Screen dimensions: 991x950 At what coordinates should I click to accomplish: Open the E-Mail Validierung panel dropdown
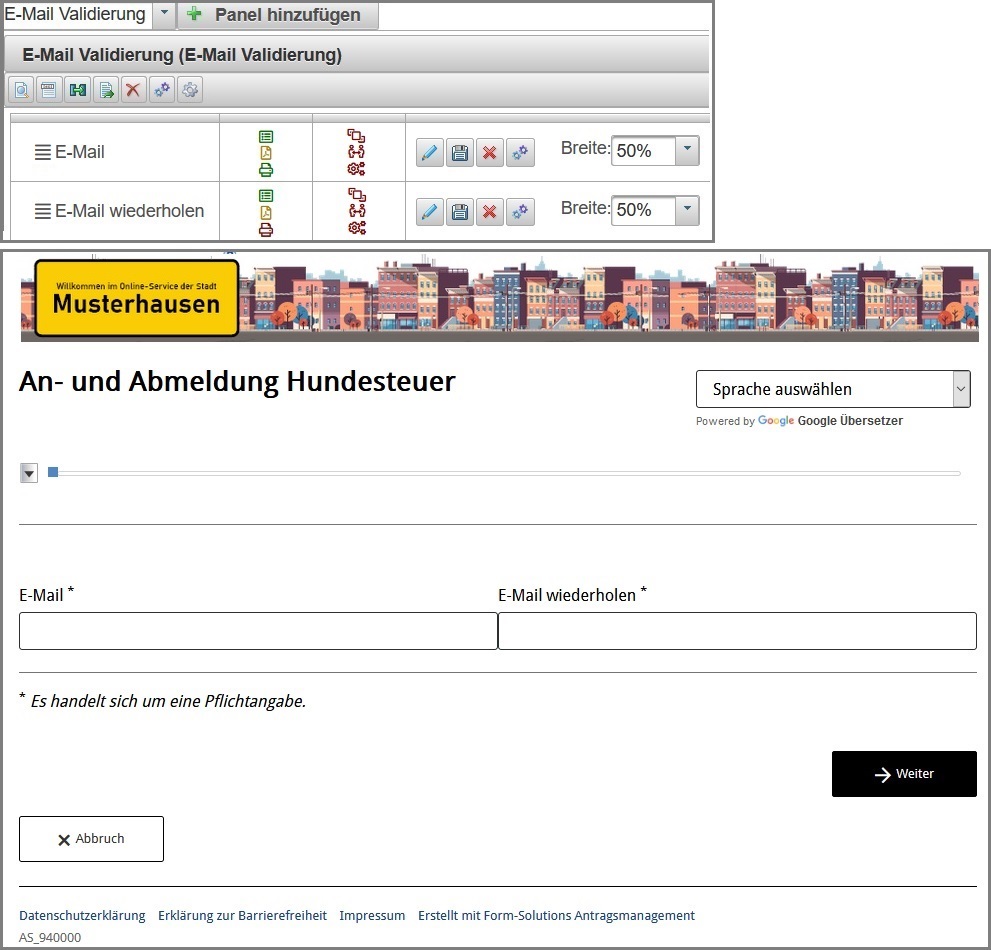(163, 15)
